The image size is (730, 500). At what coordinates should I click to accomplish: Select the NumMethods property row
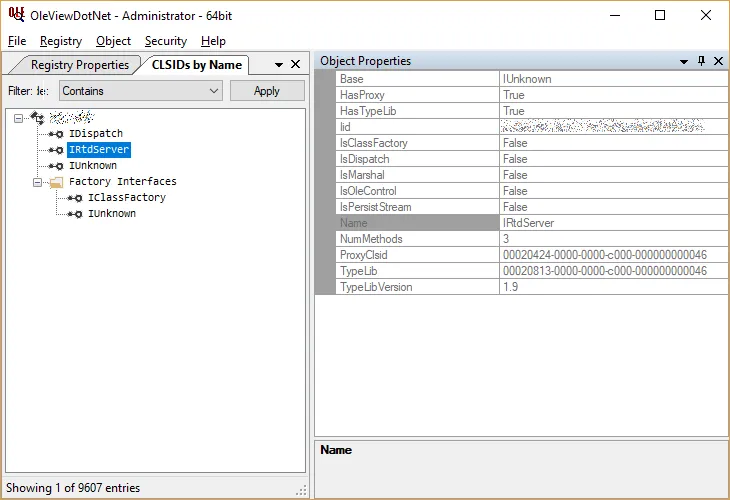pyautogui.click(x=531, y=239)
